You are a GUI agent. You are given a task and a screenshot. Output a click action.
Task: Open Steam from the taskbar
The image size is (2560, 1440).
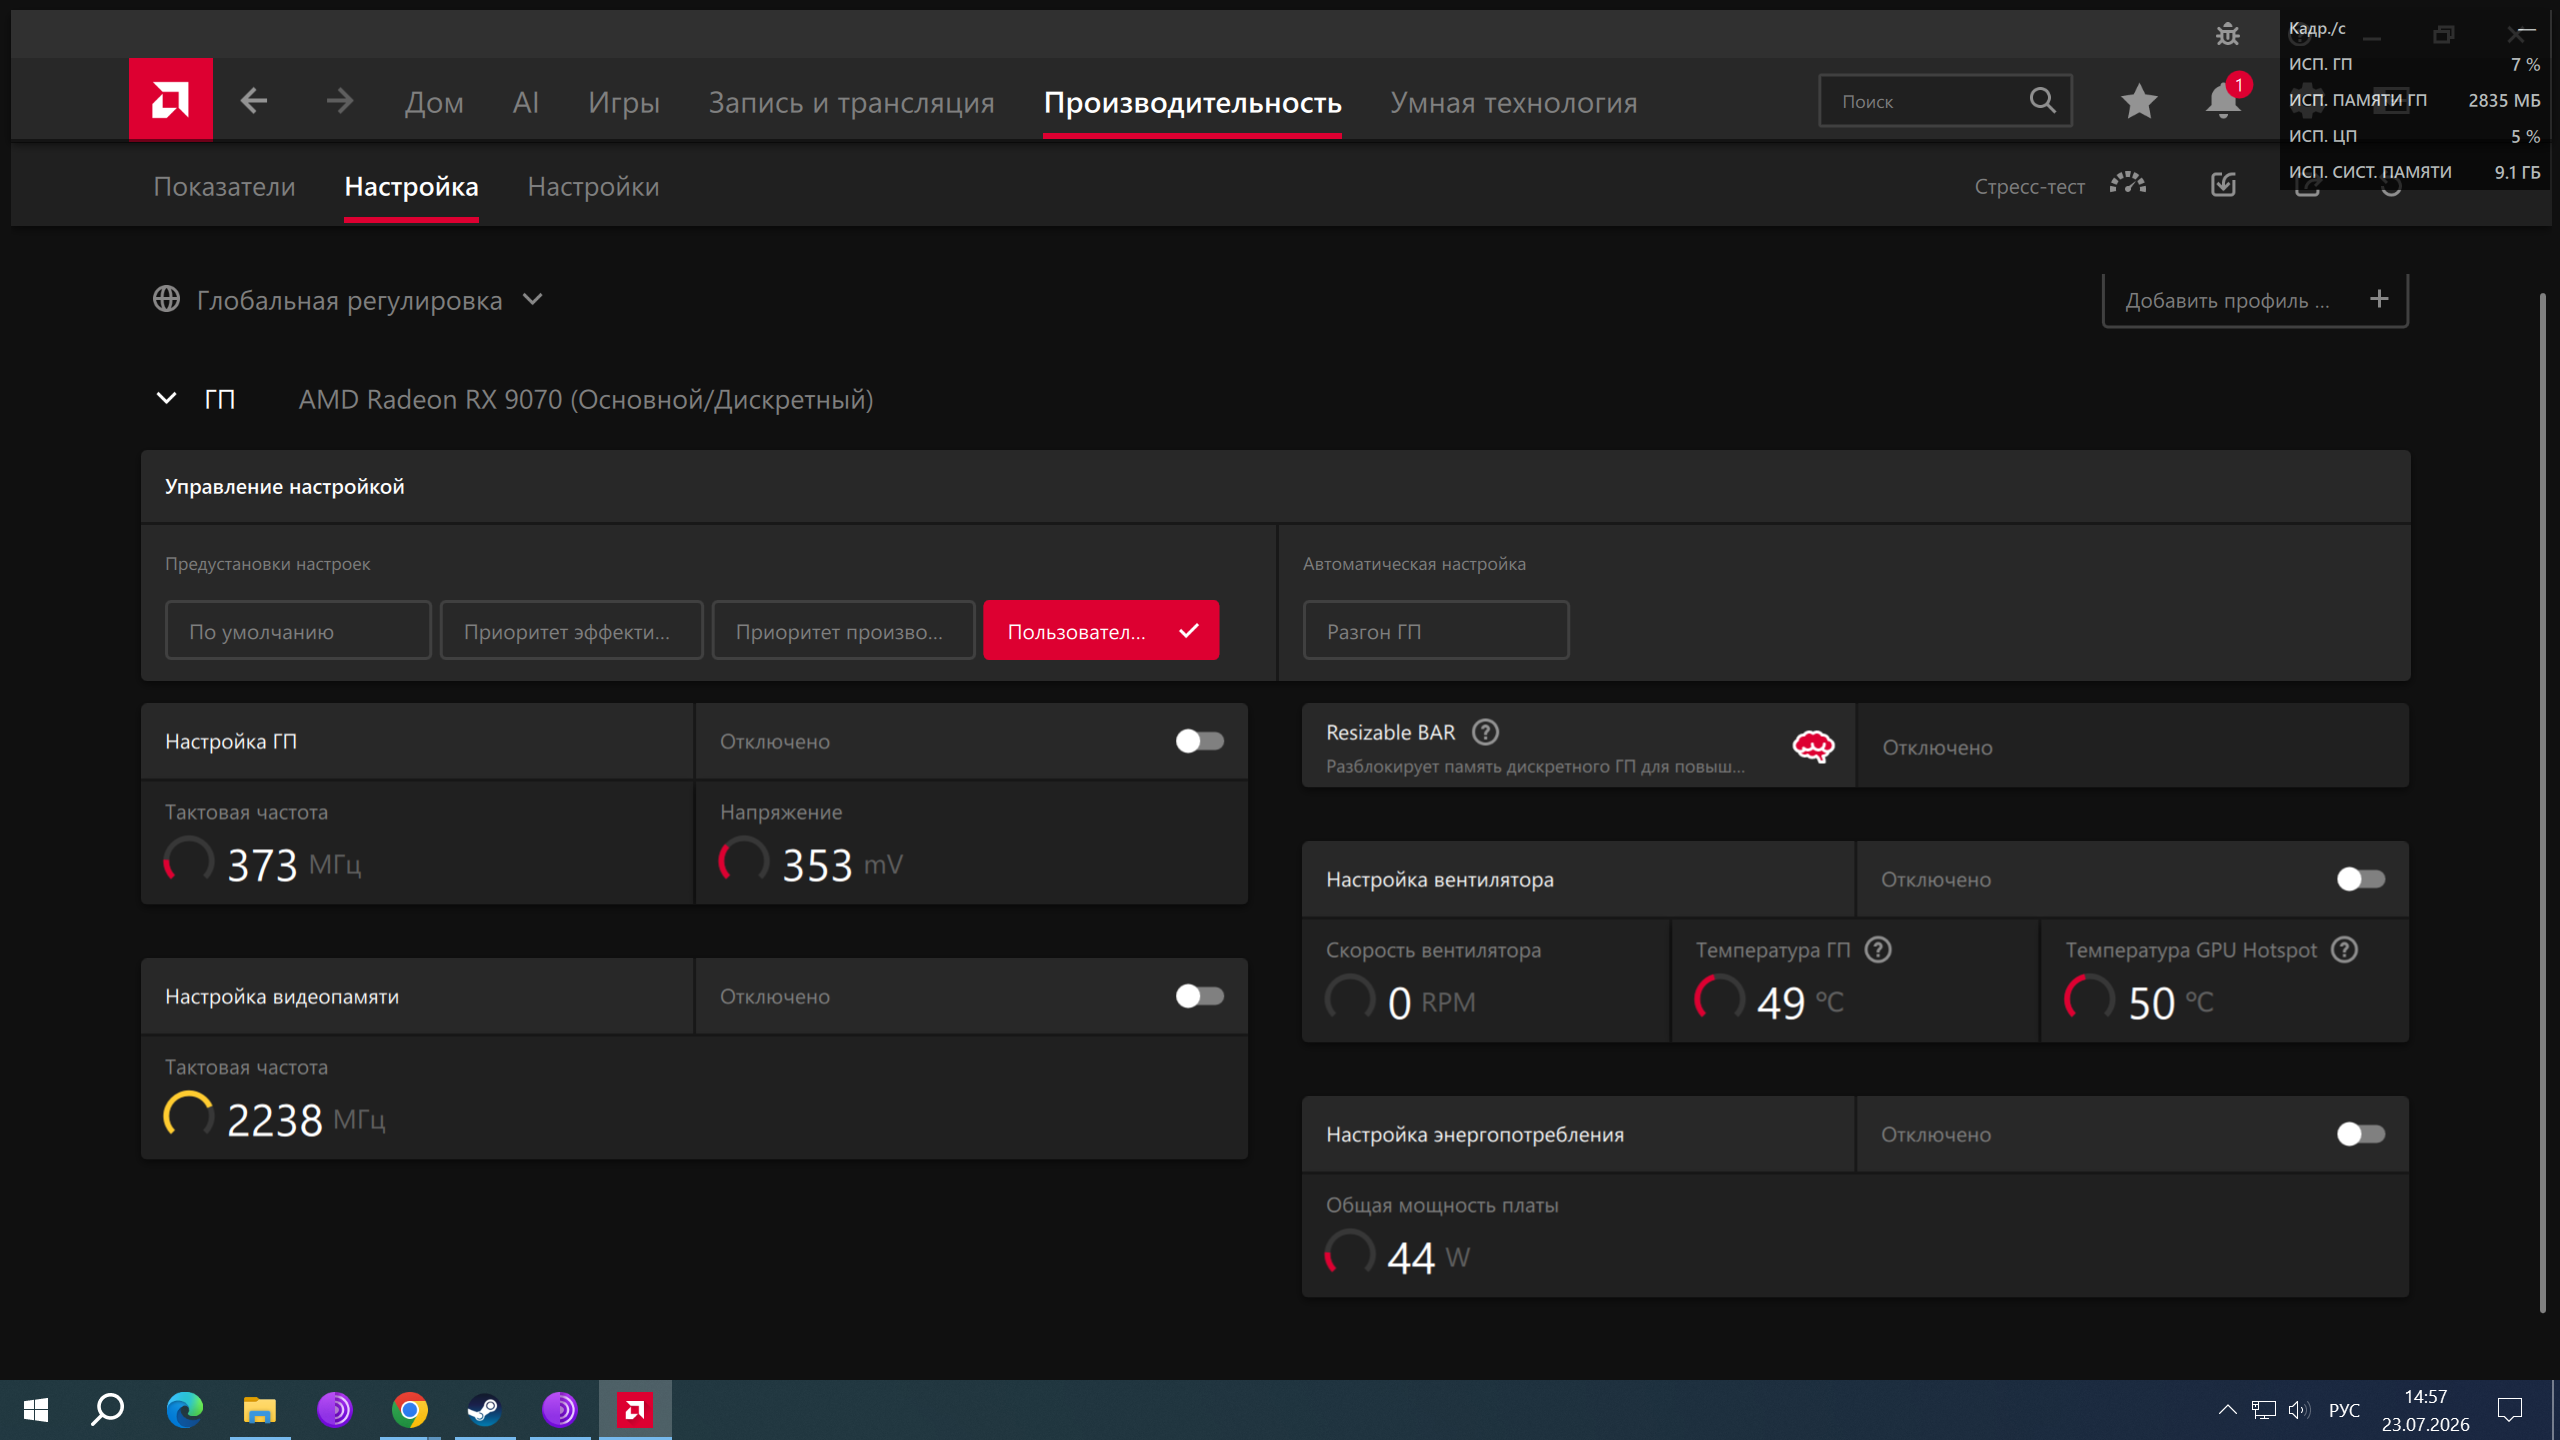click(485, 1410)
